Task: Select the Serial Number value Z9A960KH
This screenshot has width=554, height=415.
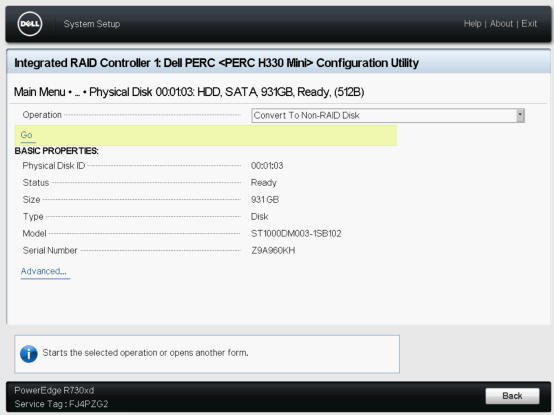Action: click(x=273, y=250)
